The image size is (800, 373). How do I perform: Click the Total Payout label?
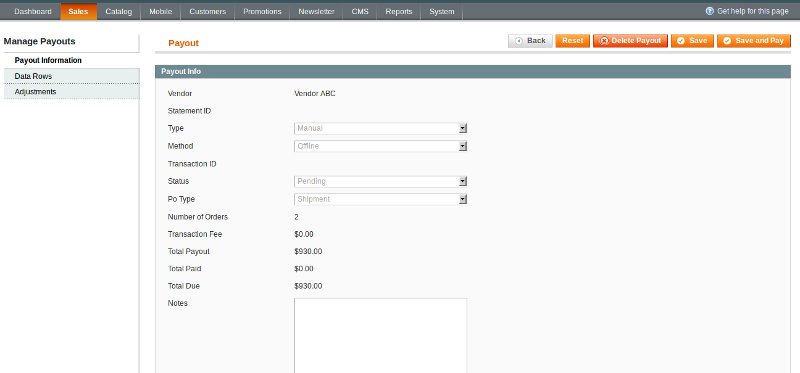point(188,252)
